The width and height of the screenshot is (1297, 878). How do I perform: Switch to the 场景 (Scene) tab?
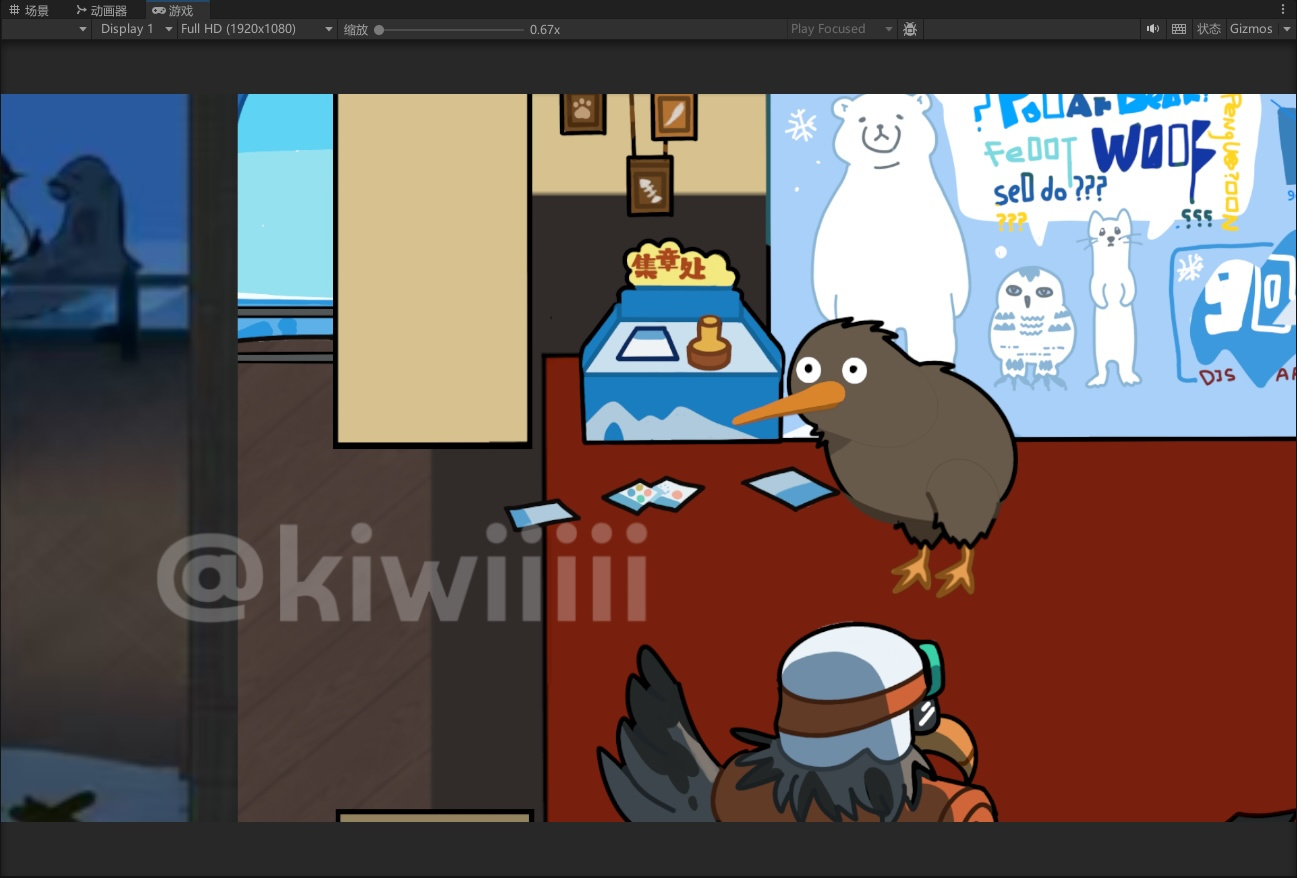[x=30, y=10]
